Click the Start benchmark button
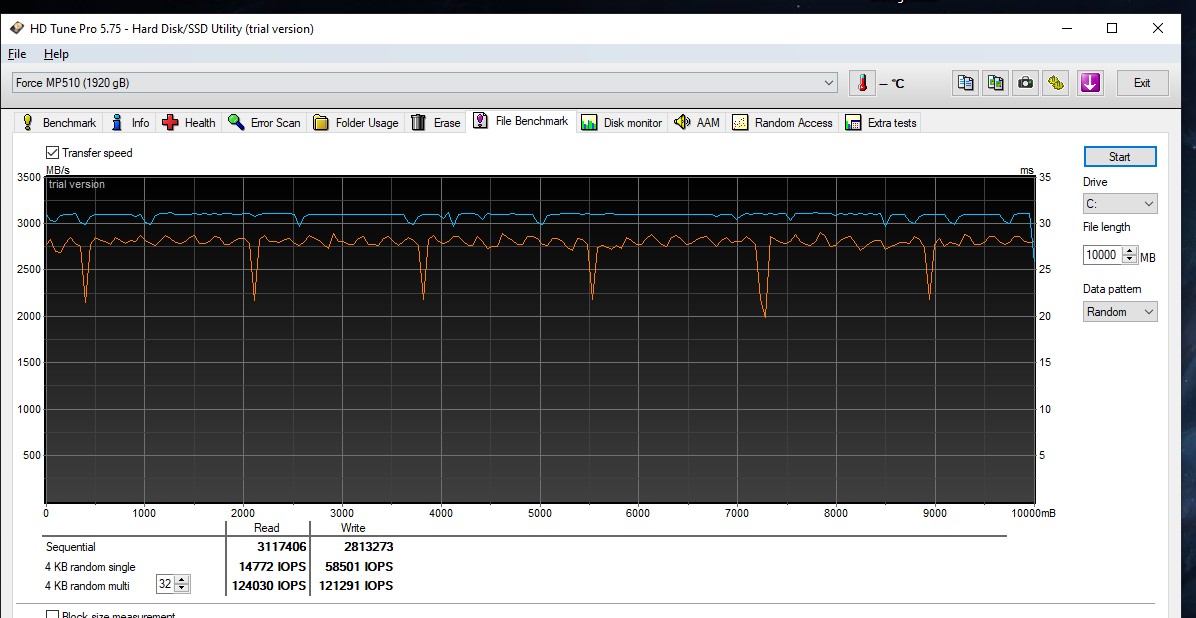 coord(1120,156)
